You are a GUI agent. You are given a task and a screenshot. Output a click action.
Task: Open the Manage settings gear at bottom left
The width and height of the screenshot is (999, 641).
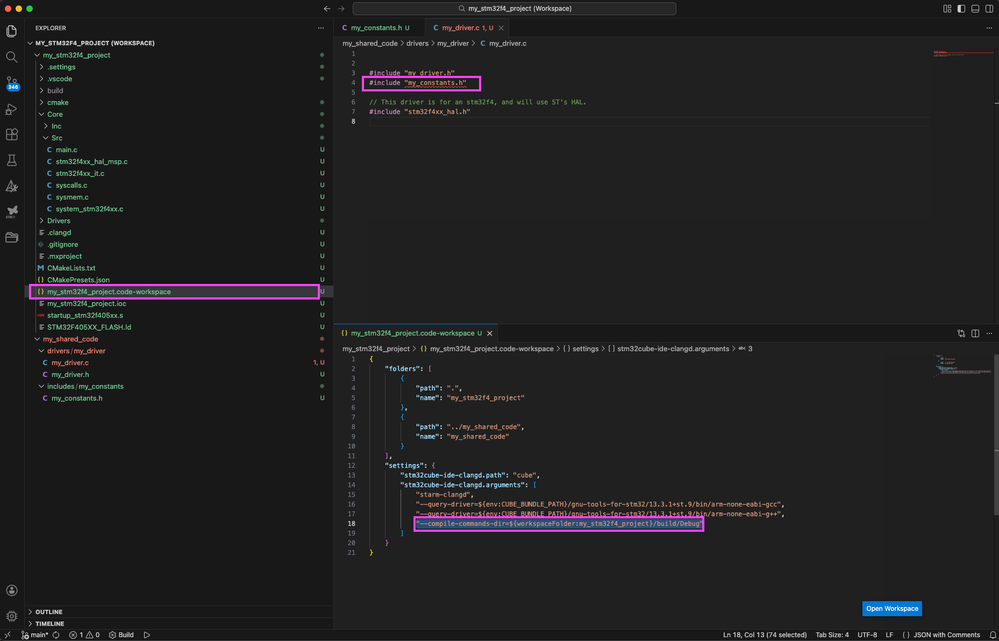tap(11, 617)
